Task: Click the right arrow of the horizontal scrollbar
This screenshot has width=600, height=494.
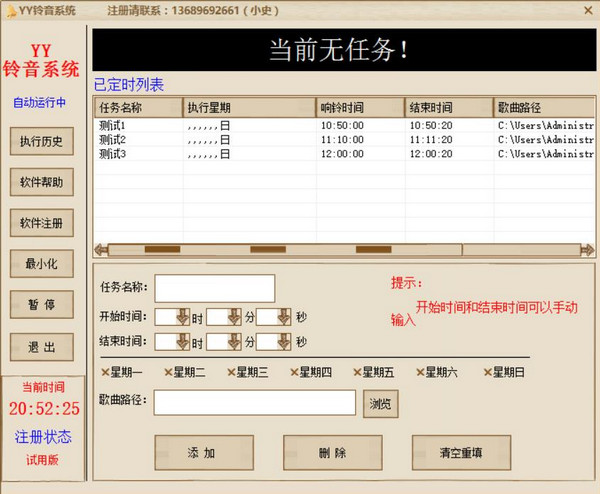Action: pos(587,250)
